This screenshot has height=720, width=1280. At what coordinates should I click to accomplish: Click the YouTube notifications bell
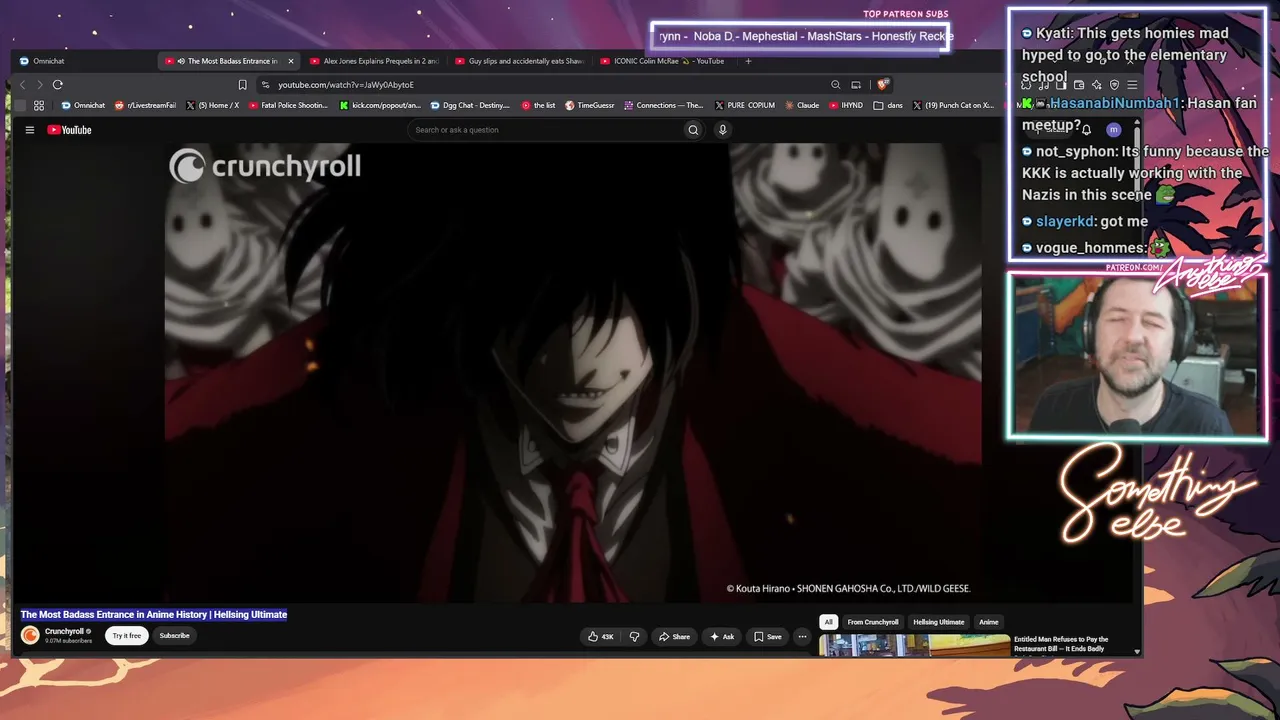click(1087, 130)
